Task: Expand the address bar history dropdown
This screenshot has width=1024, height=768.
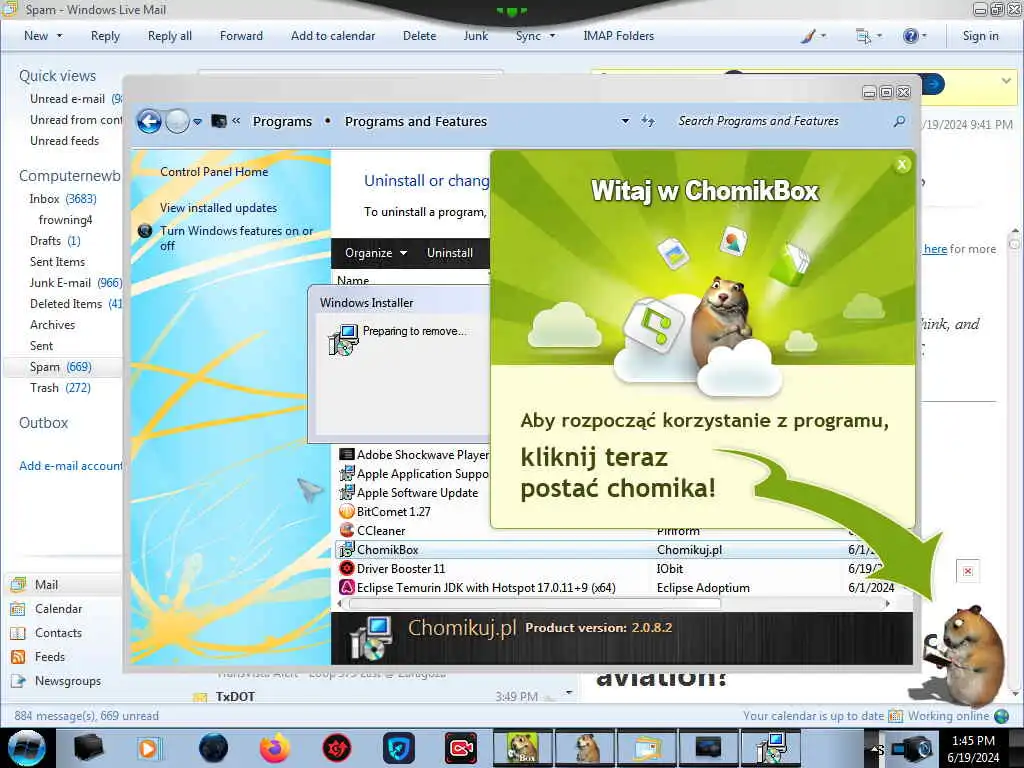Action: (x=625, y=121)
